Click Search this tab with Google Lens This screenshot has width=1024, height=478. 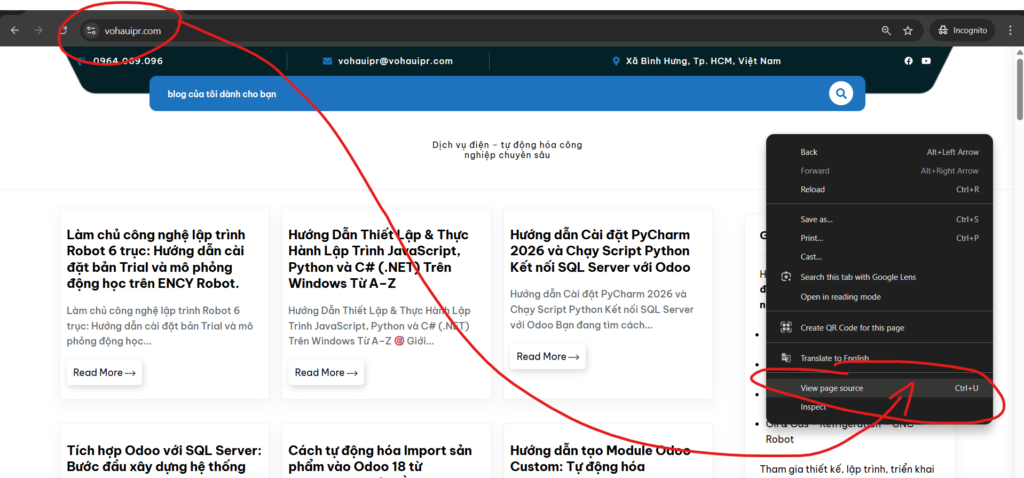pyautogui.click(x=858, y=277)
